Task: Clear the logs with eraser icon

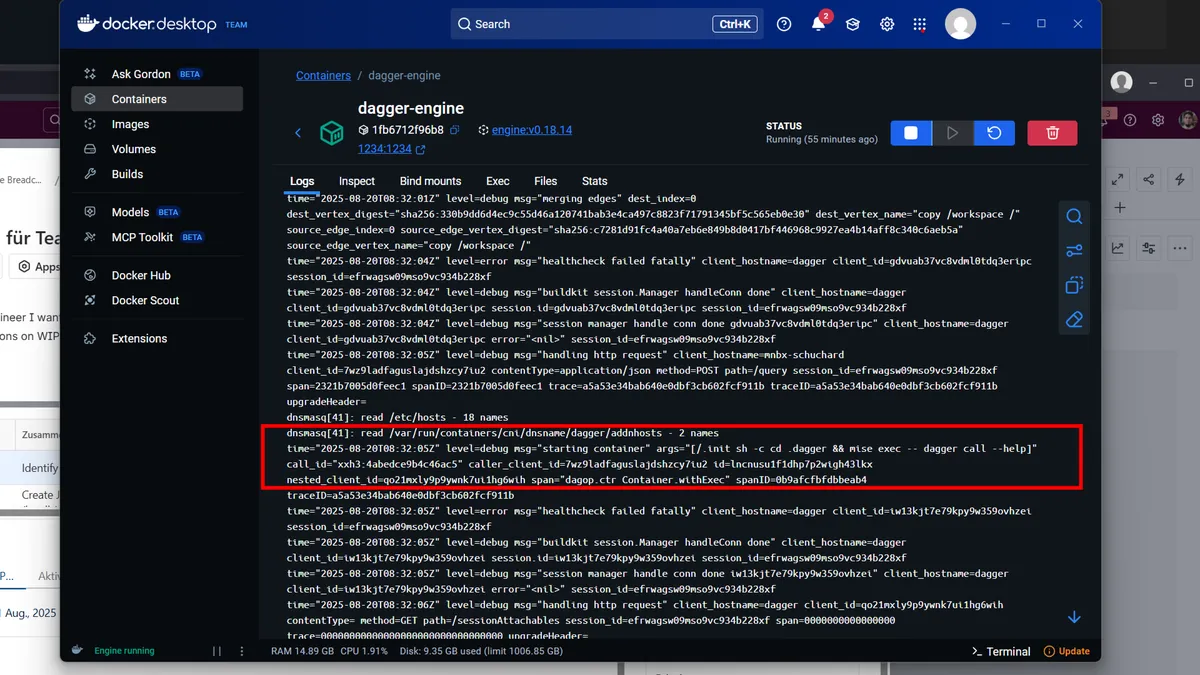Action: (x=1074, y=319)
